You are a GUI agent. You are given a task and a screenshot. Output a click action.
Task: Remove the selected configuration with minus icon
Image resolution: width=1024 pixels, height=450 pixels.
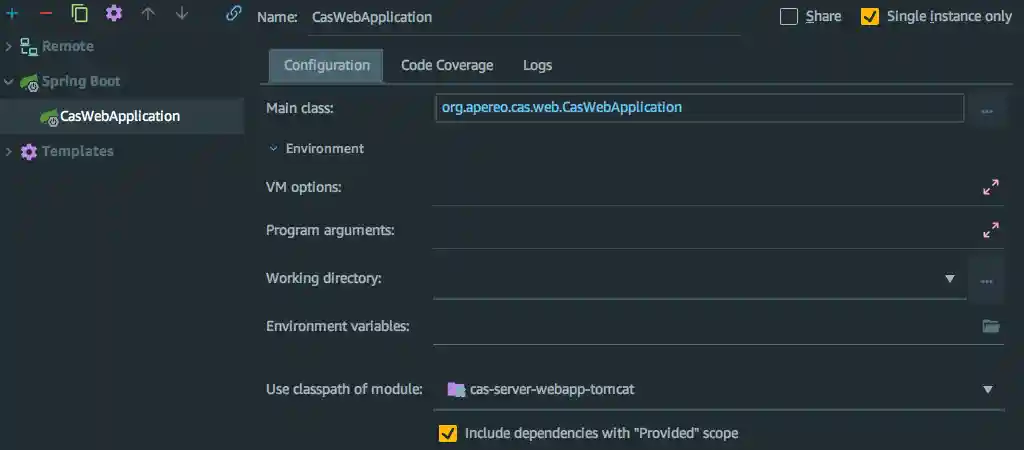(x=46, y=14)
